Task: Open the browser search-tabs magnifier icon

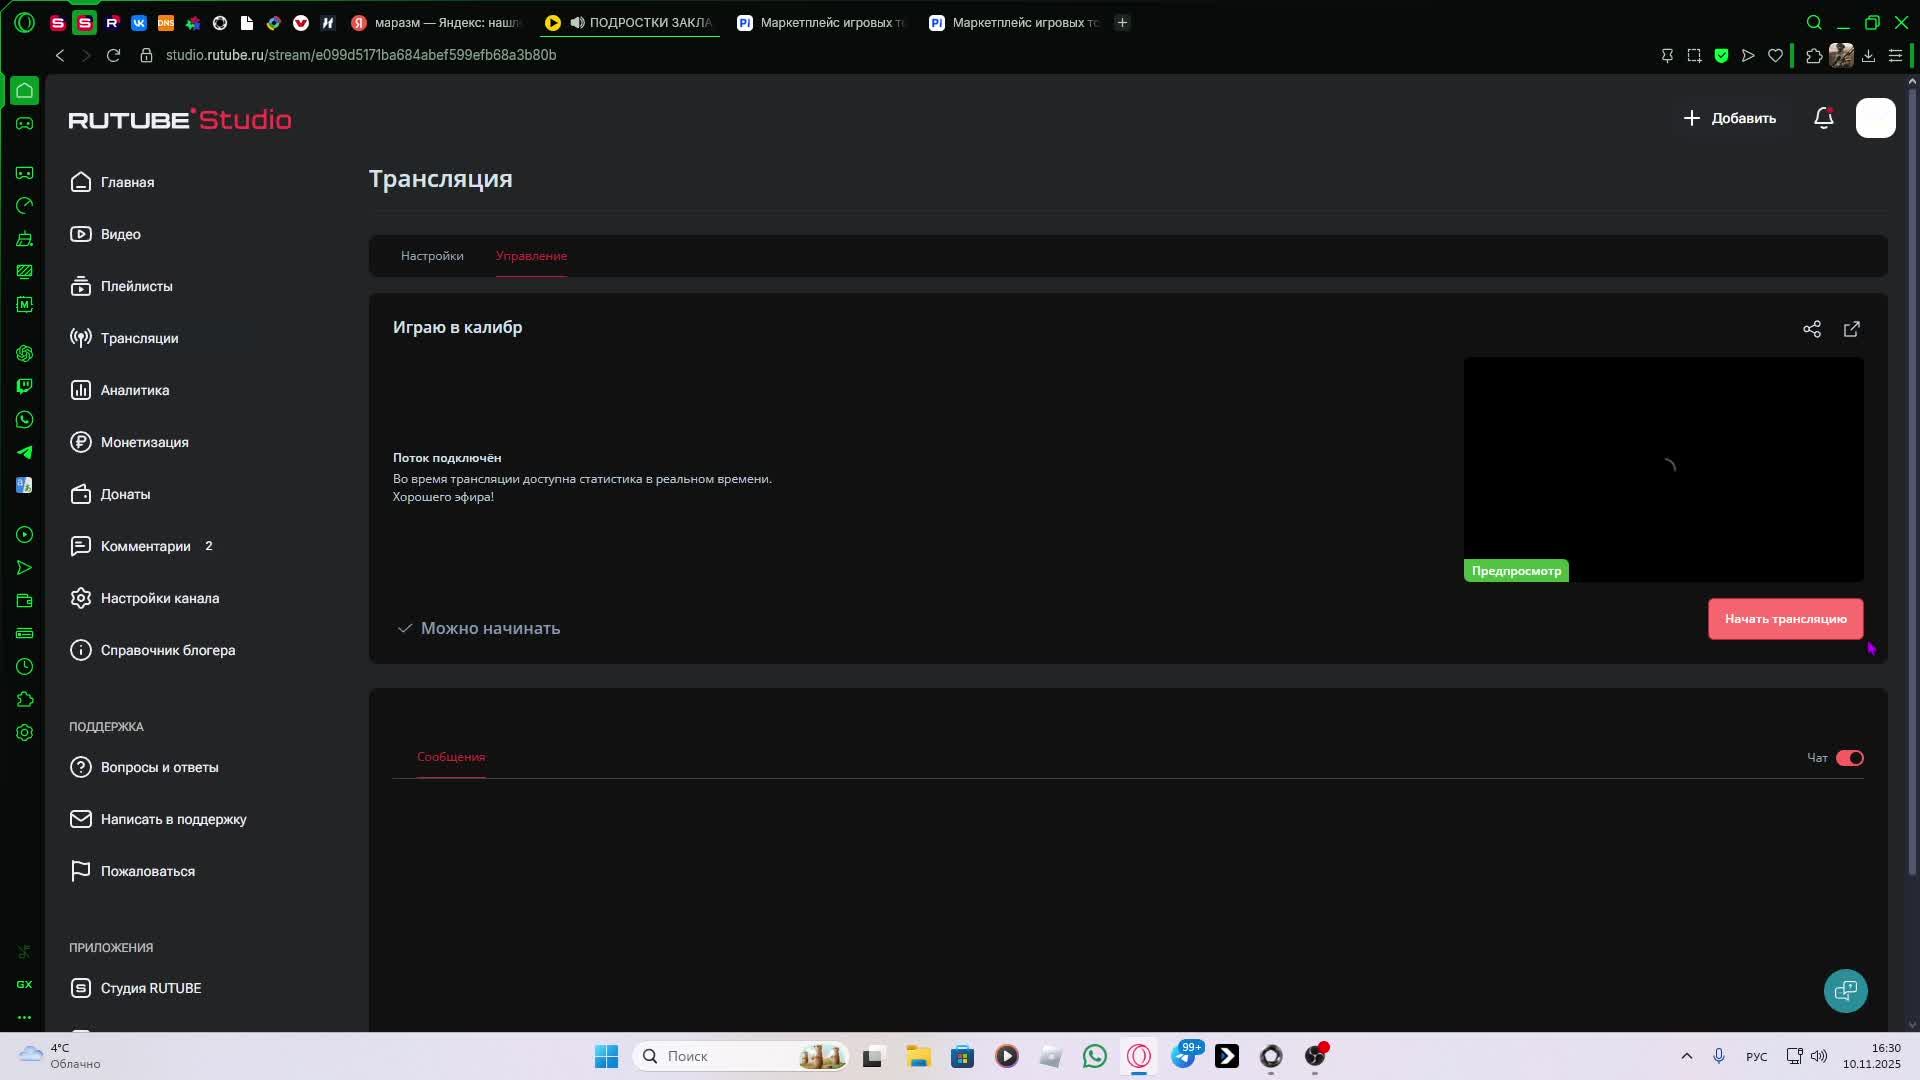Action: click(x=1814, y=22)
